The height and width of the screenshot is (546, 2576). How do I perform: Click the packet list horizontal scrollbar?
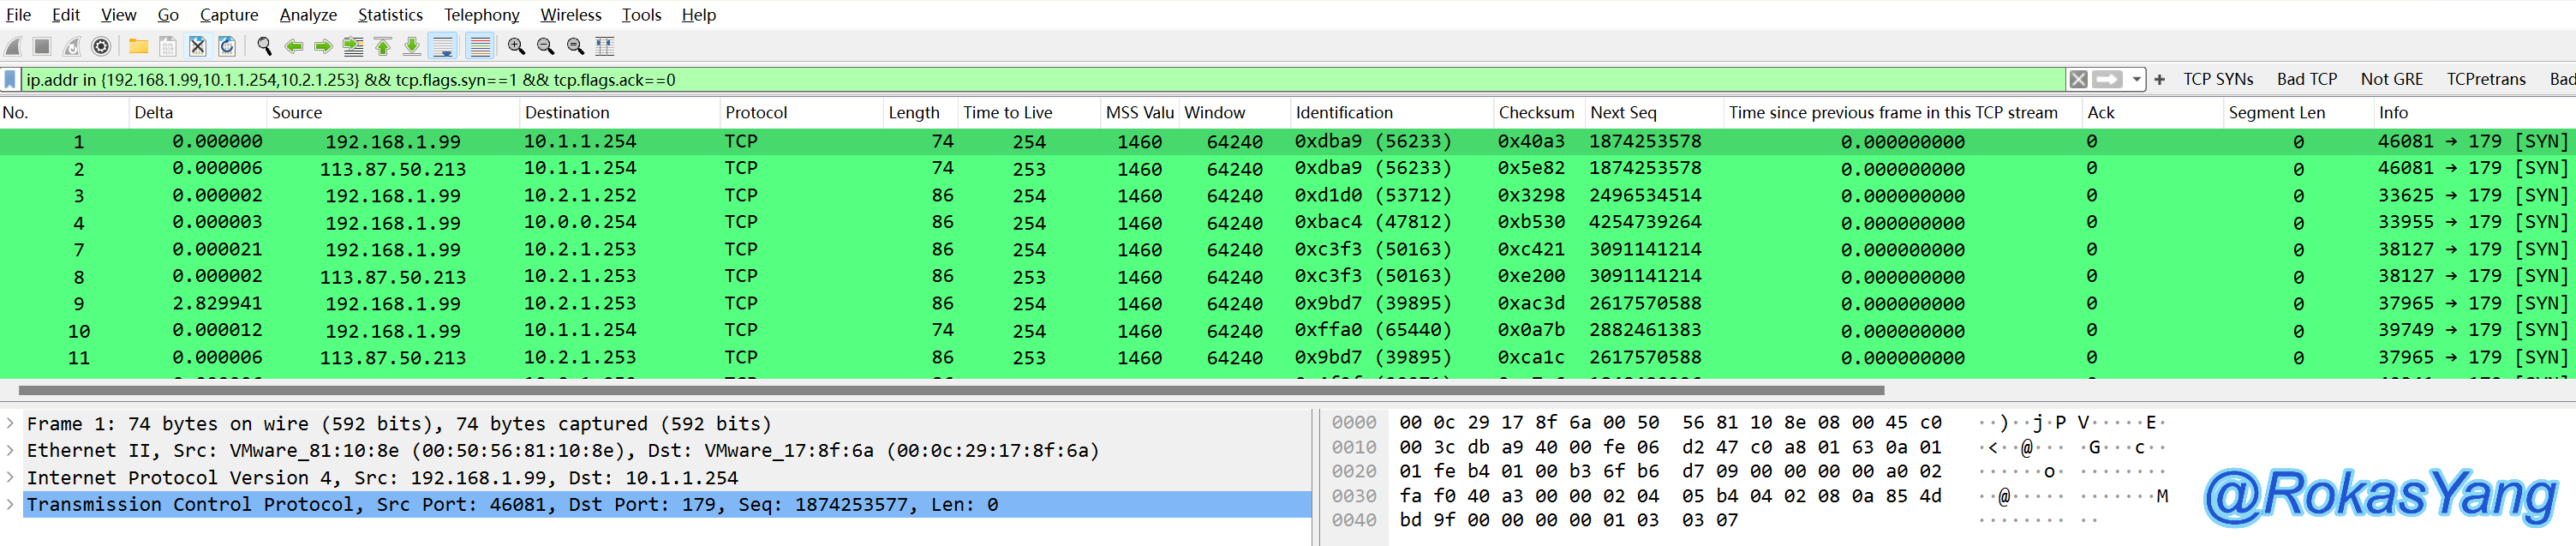click(950, 390)
